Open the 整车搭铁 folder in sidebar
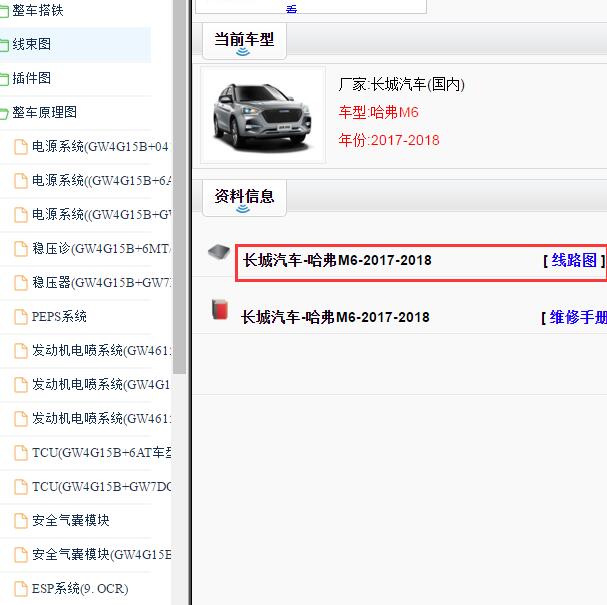Image resolution: width=607 pixels, height=605 pixels. [38, 10]
